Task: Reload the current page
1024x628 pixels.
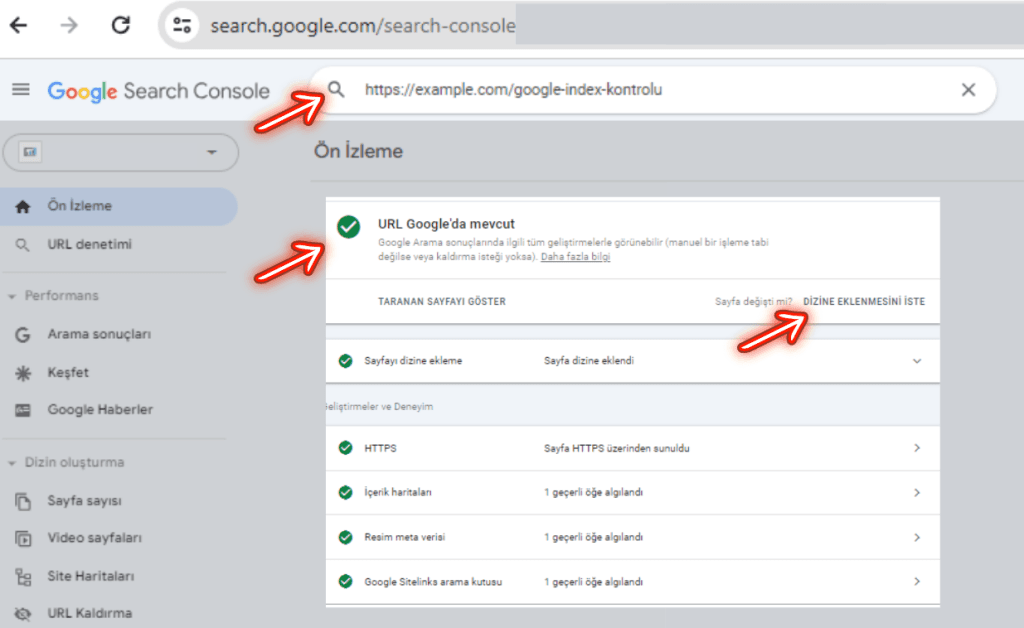Action: point(121,25)
